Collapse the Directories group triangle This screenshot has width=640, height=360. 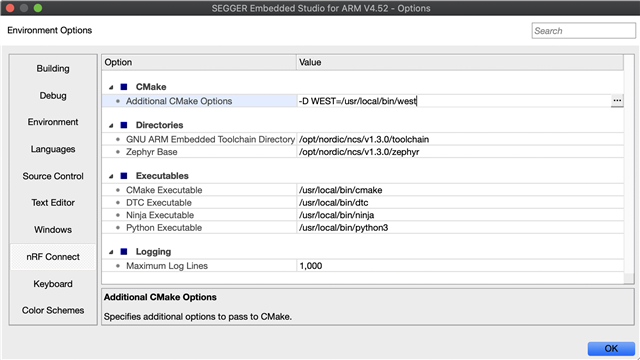tap(111, 125)
